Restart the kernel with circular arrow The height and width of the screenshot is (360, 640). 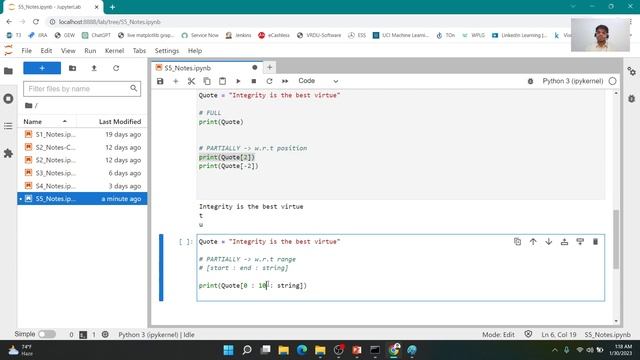click(x=269, y=81)
